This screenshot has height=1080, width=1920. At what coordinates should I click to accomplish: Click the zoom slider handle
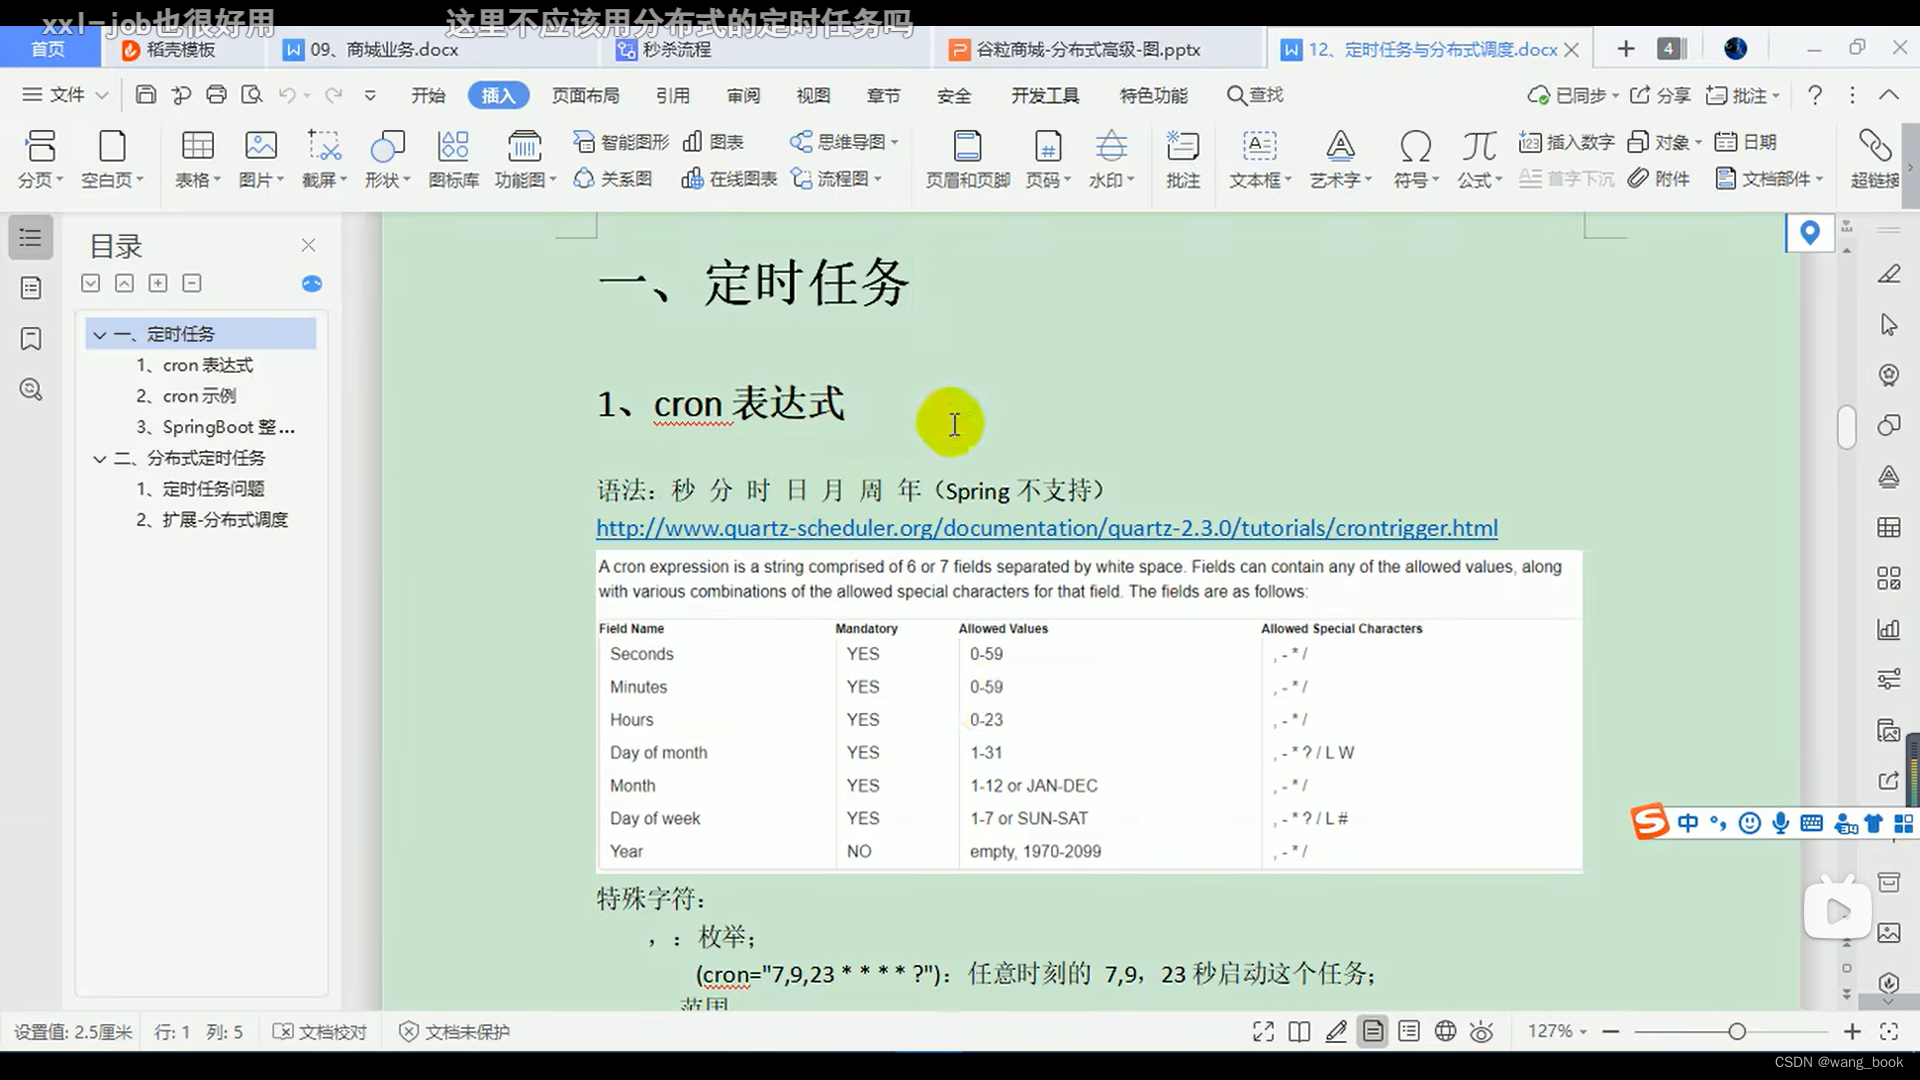pos(1737,1032)
